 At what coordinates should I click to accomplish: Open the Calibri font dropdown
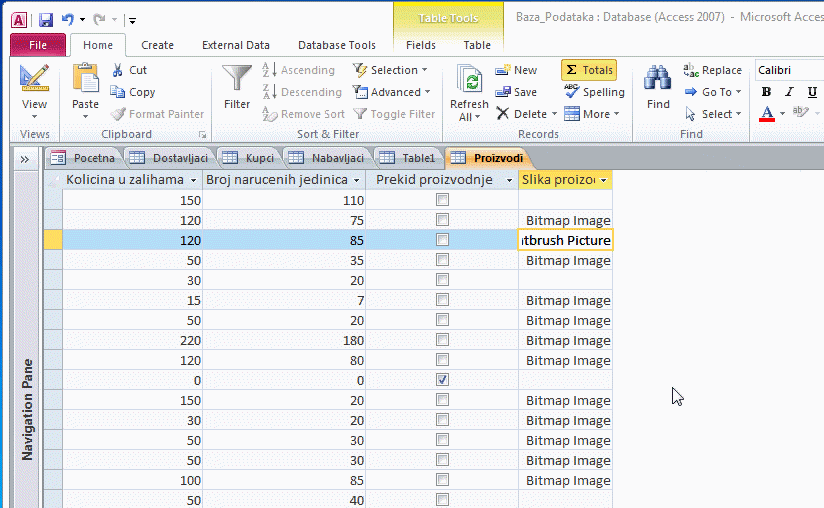[788, 70]
